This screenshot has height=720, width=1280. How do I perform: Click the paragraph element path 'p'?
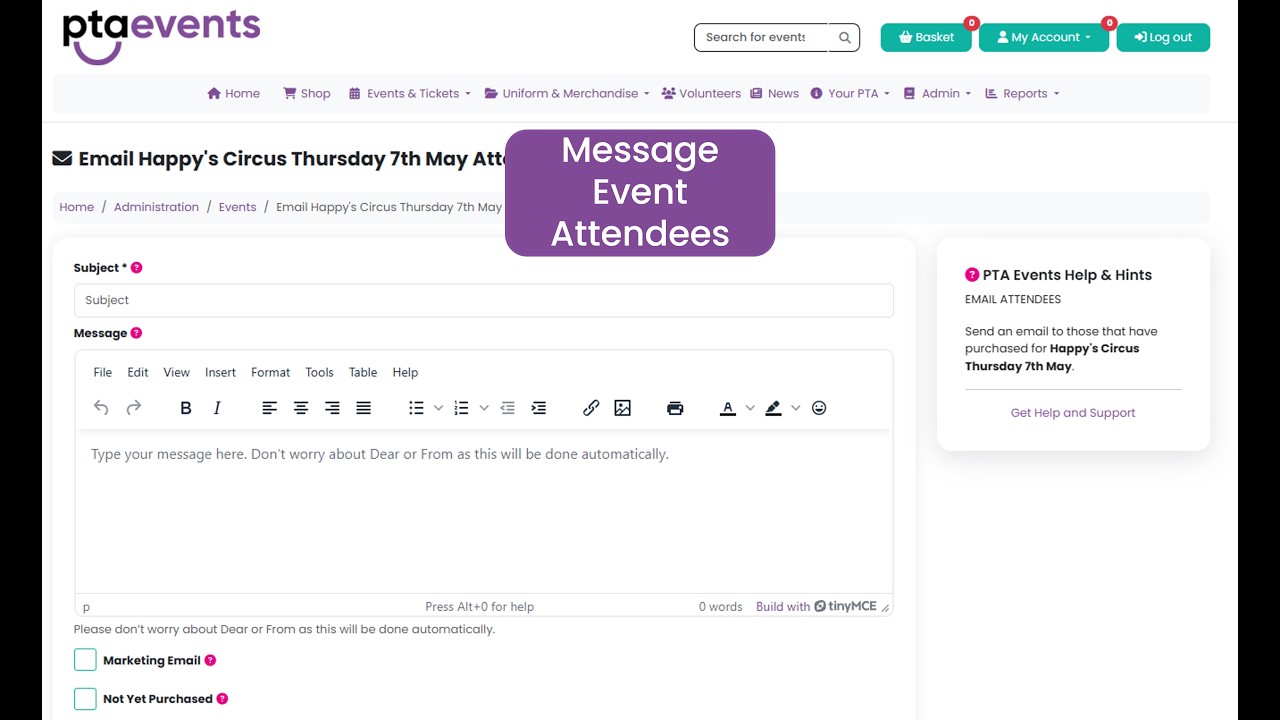pyautogui.click(x=86, y=607)
